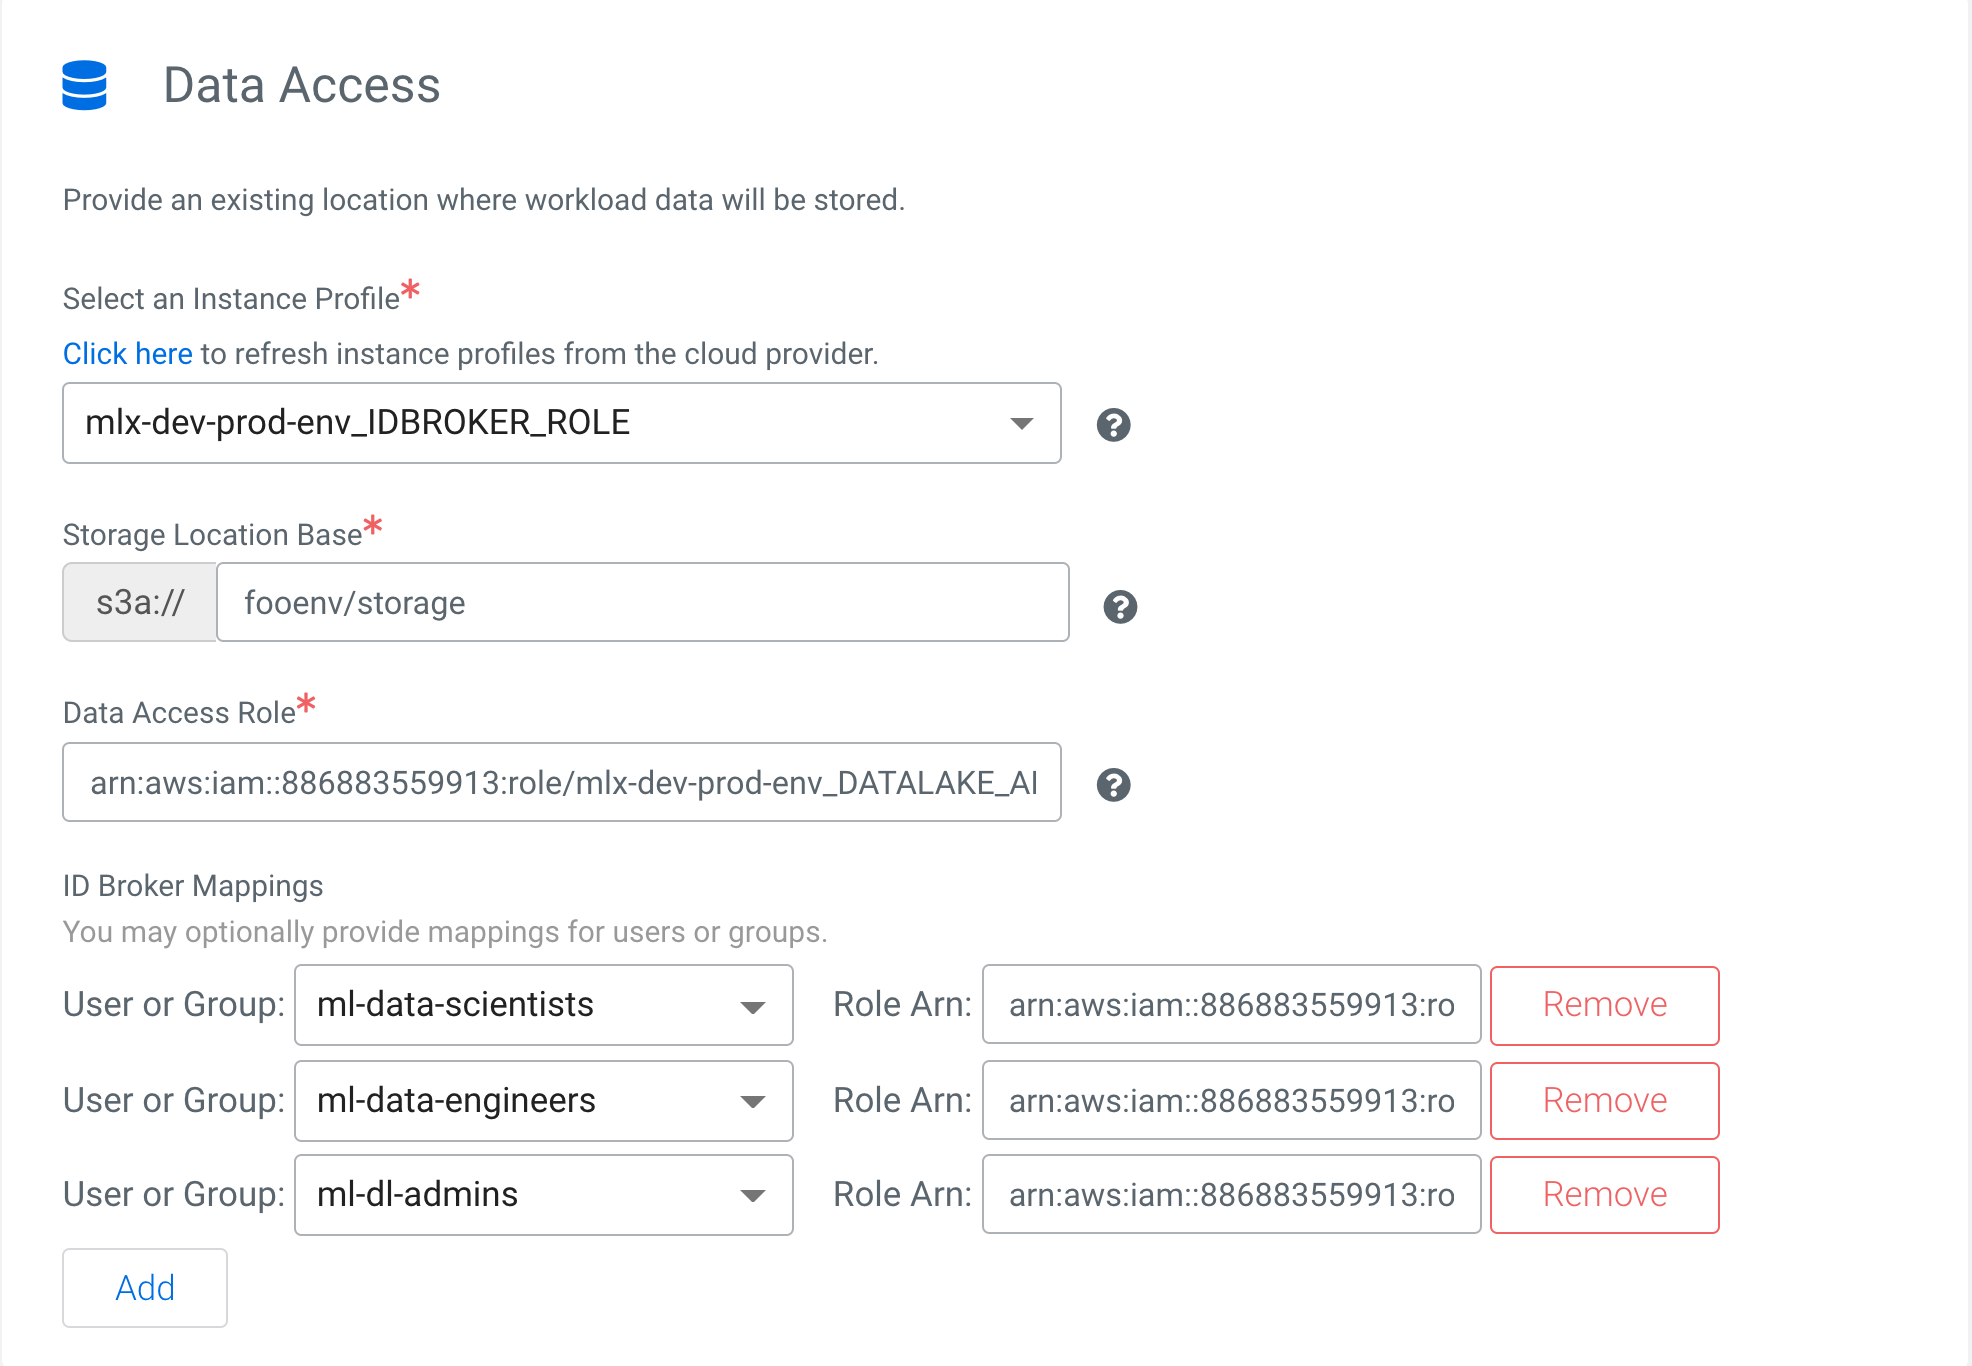Open the ml-data-scientists group dropdown
This screenshot has height=1366, width=1972.
543,1005
